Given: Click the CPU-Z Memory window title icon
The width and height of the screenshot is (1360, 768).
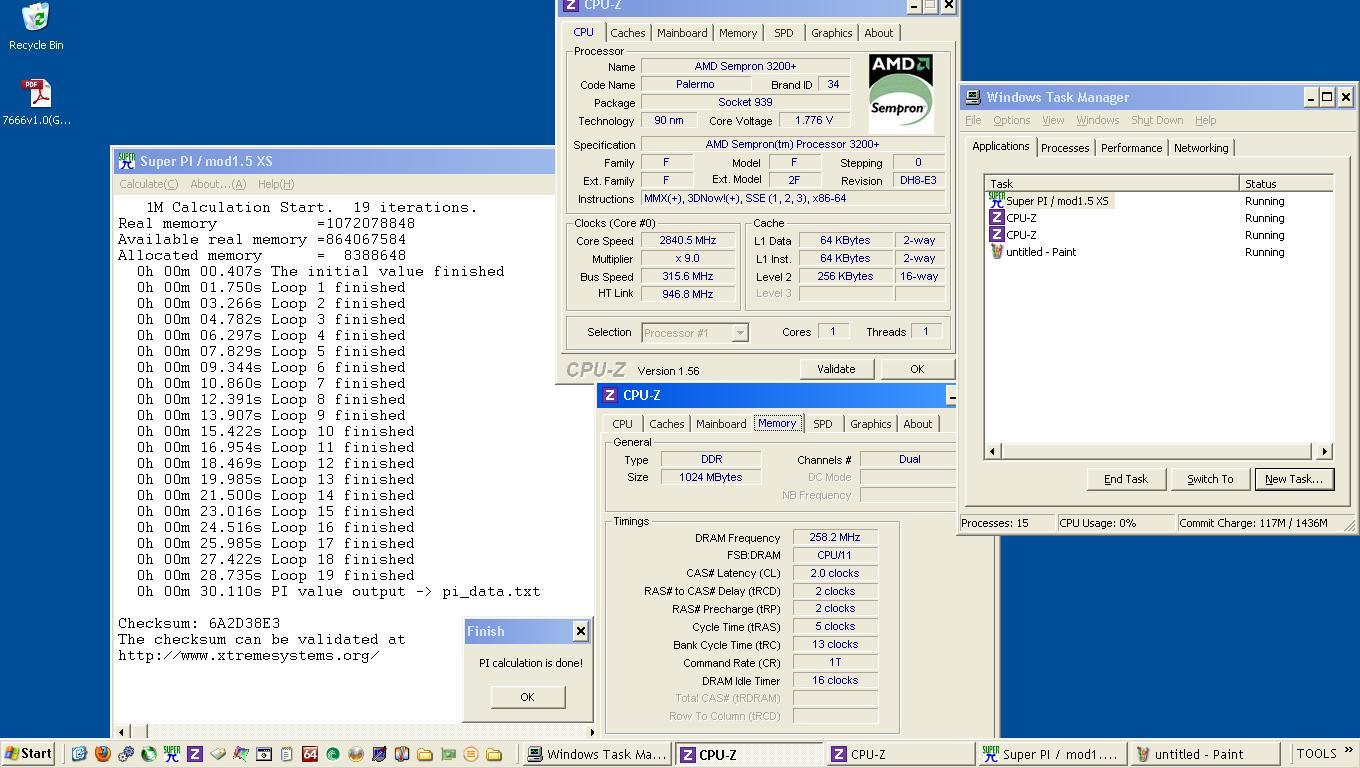Looking at the screenshot, I should tap(609, 395).
